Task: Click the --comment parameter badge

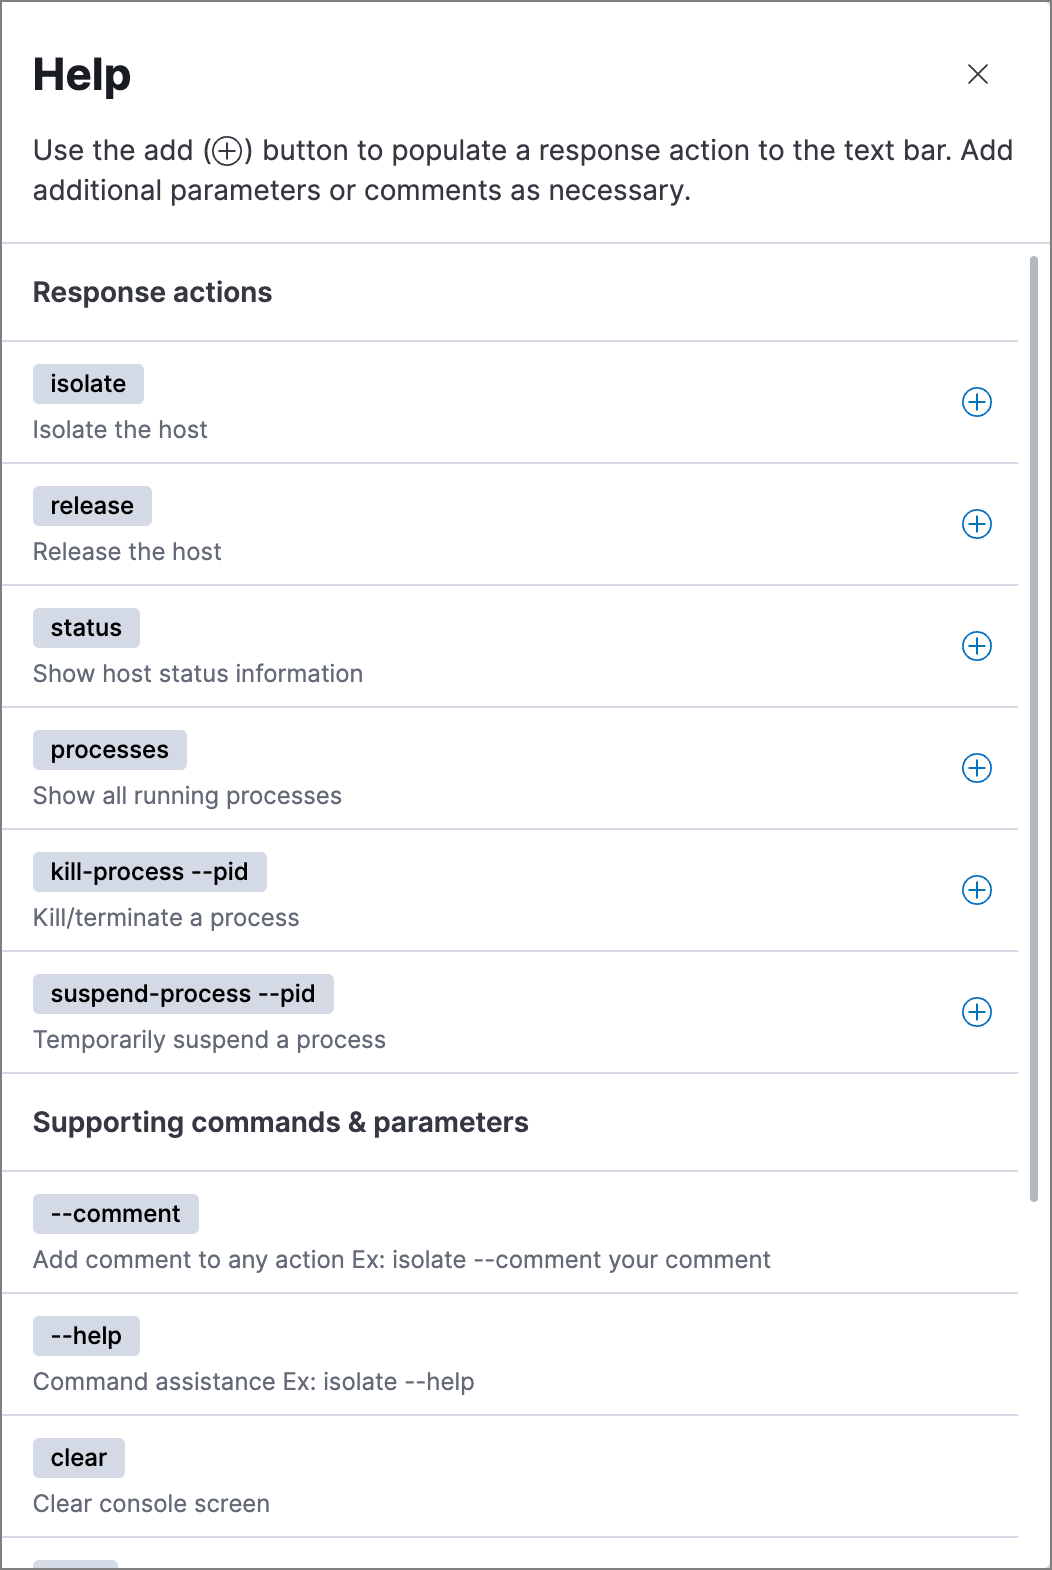Action: click(115, 1214)
